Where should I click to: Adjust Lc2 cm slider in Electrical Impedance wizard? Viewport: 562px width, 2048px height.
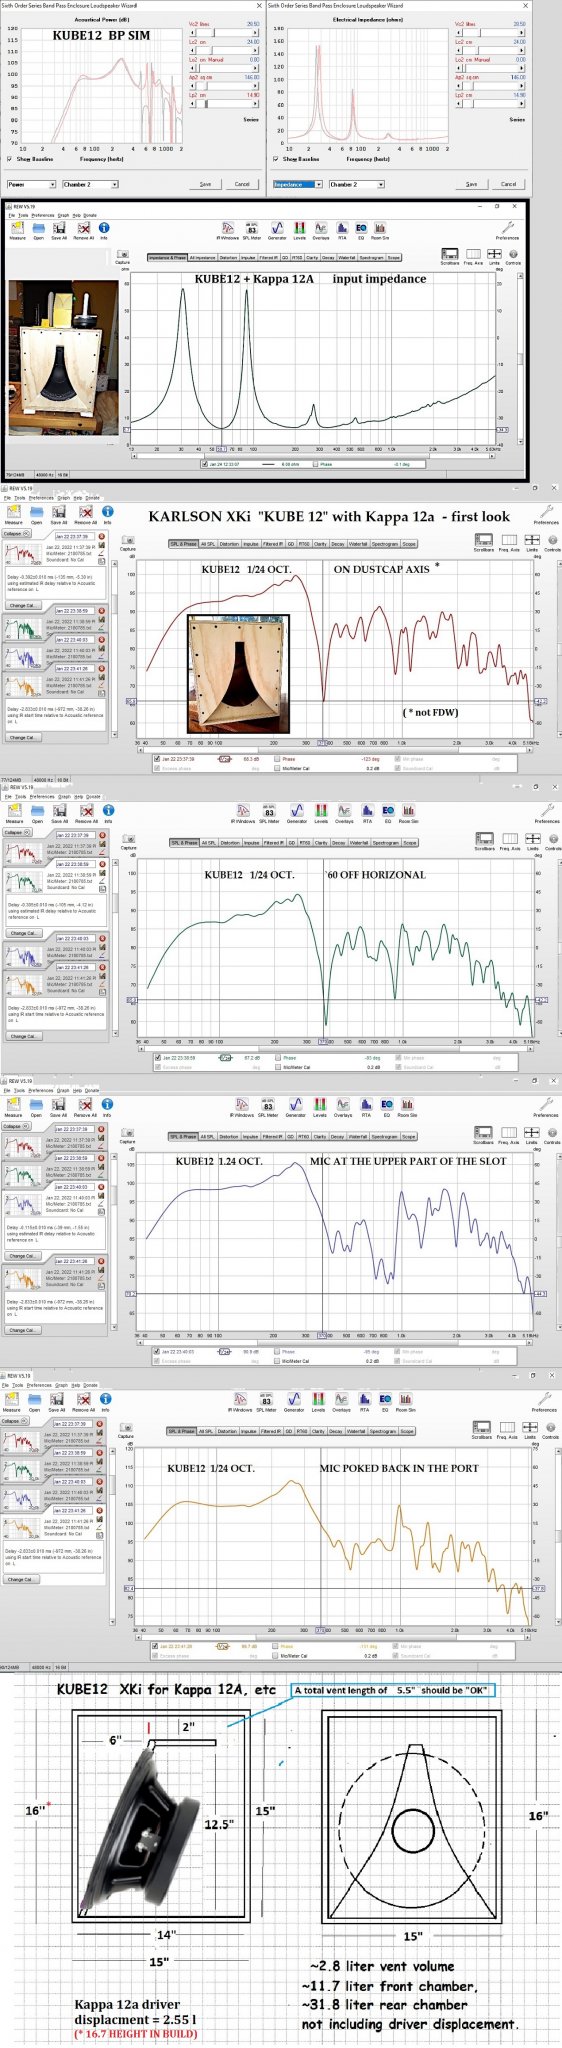[x=490, y=50]
